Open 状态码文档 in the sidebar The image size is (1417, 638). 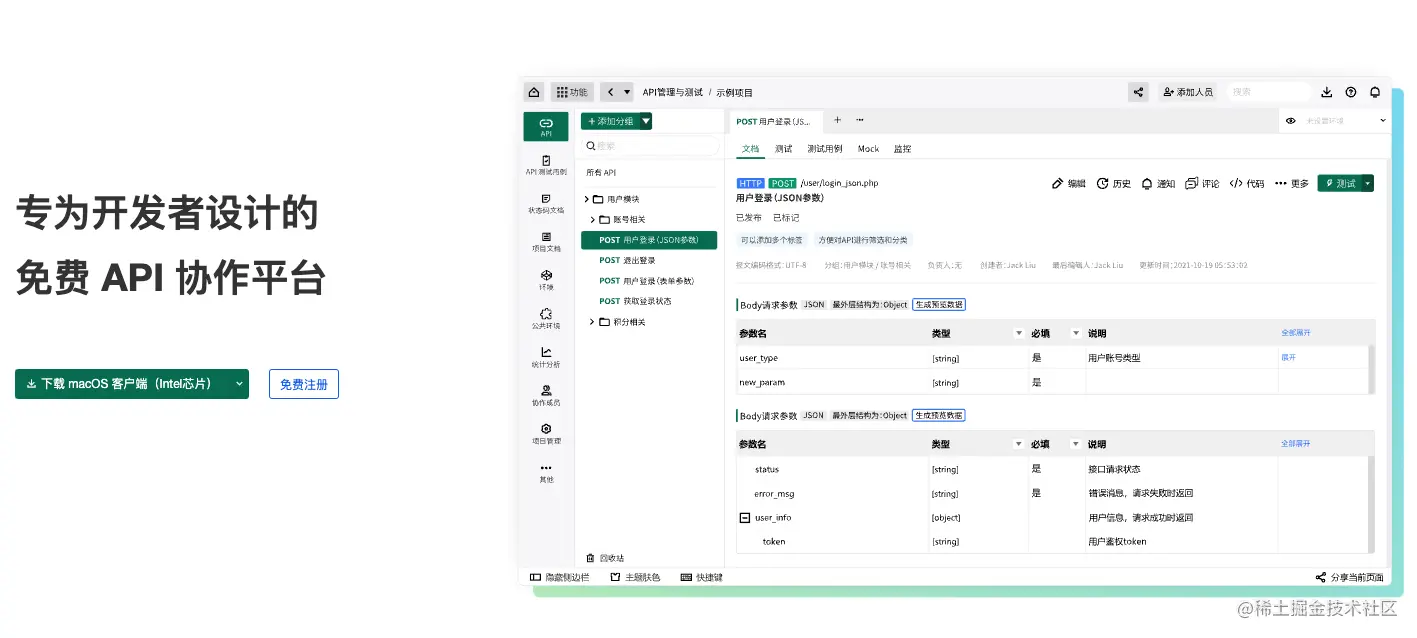(x=546, y=204)
